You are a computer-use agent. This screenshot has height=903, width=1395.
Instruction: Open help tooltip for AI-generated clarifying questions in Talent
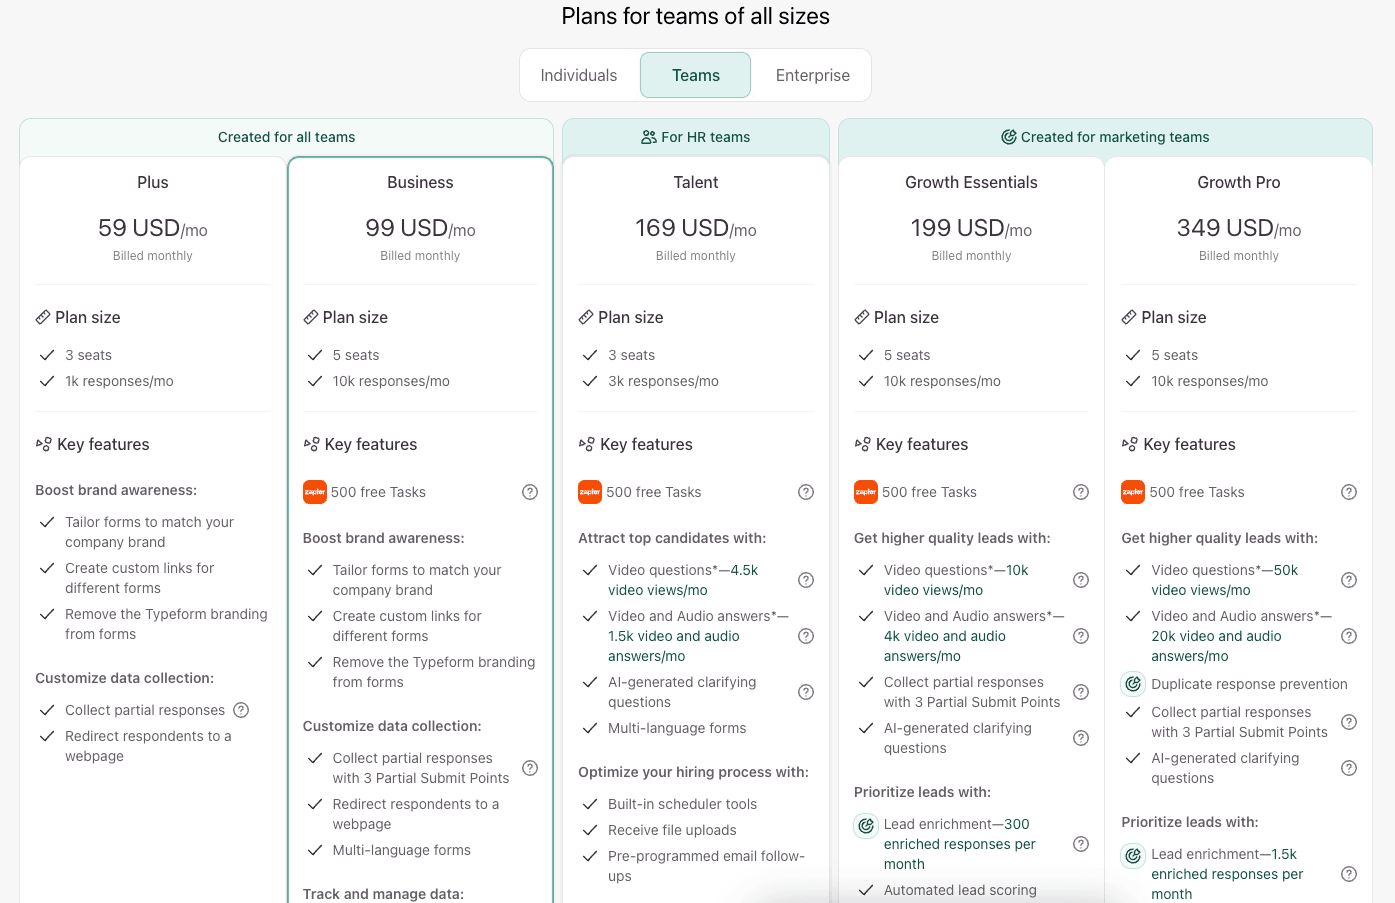[x=806, y=691]
